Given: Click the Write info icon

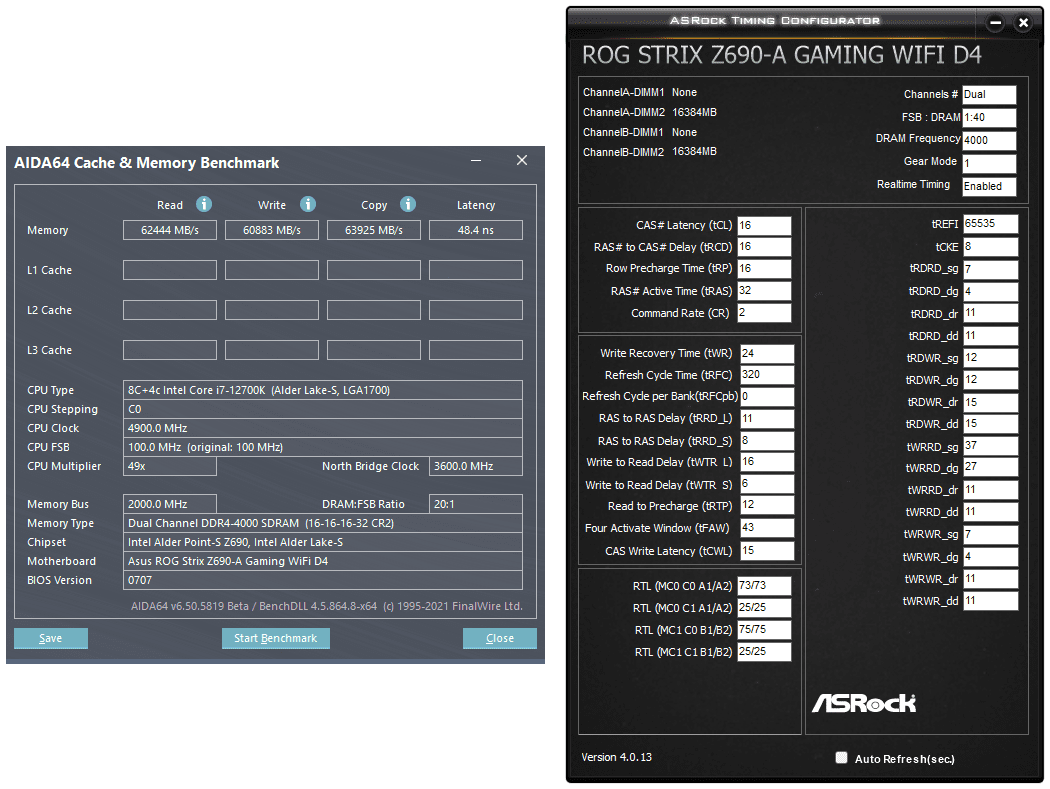Looking at the screenshot, I should pos(308,204).
